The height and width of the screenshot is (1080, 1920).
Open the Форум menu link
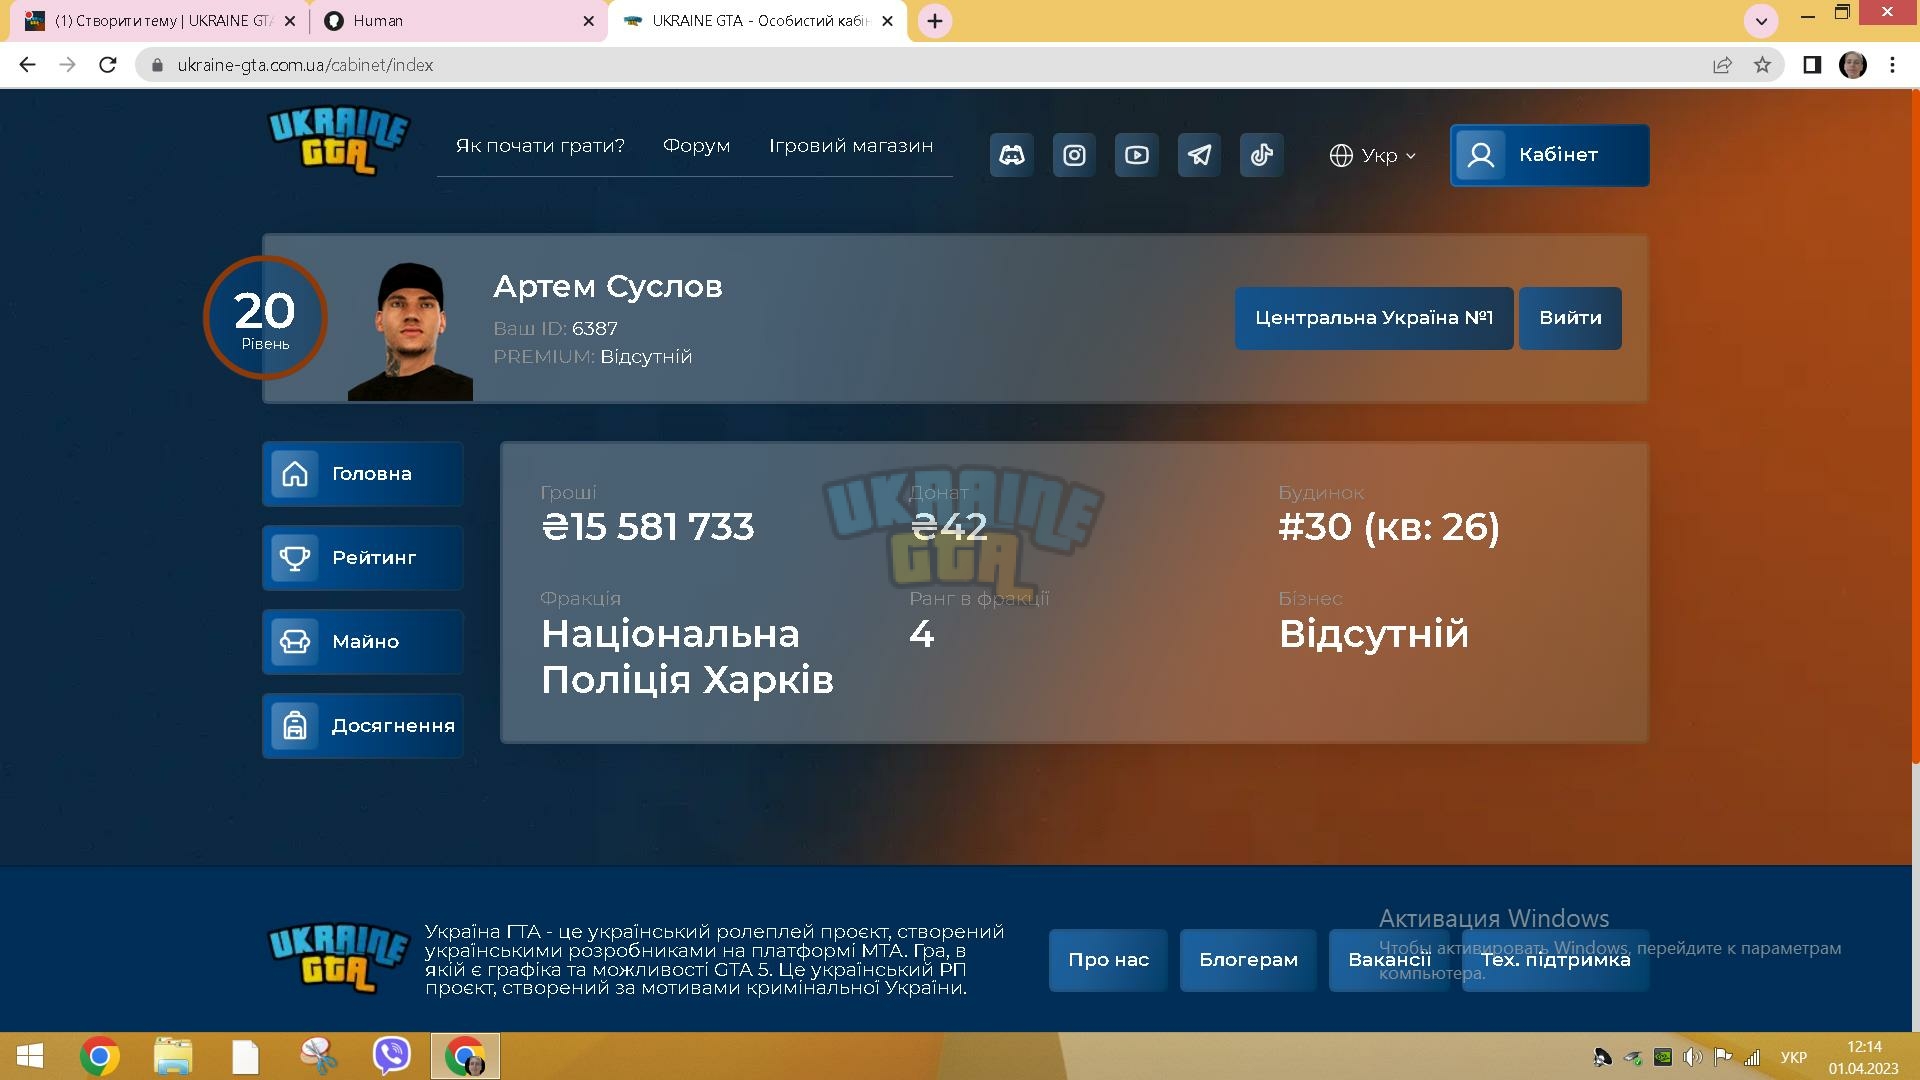[x=696, y=146]
